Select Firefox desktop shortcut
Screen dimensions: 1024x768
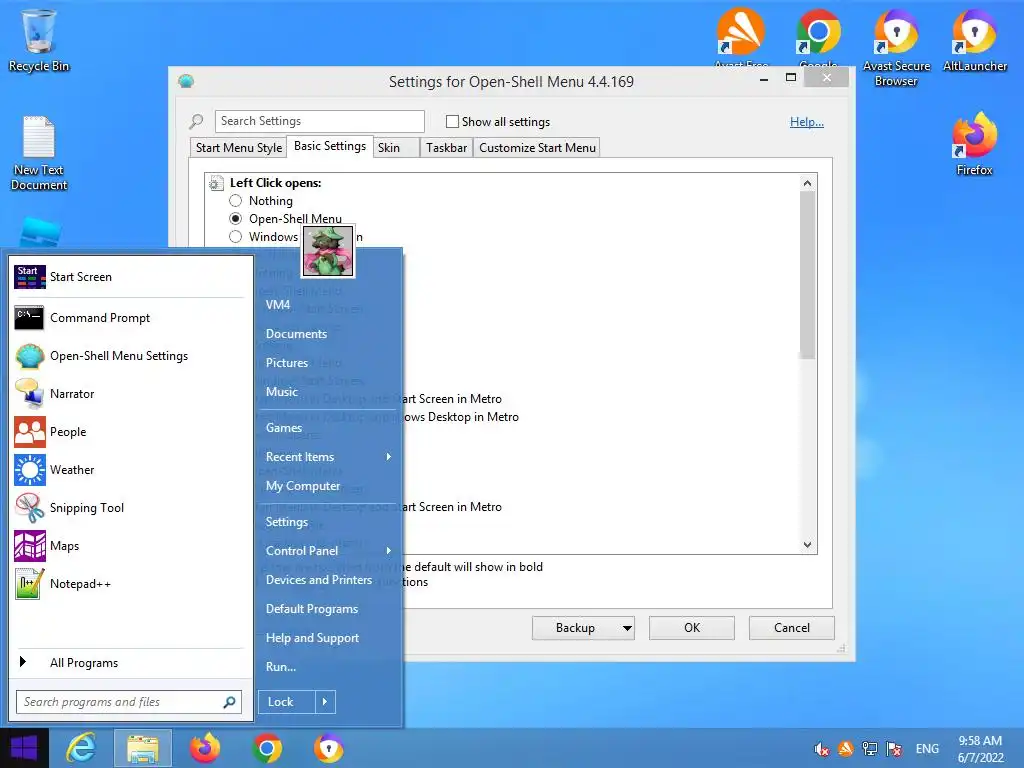coord(974,144)
